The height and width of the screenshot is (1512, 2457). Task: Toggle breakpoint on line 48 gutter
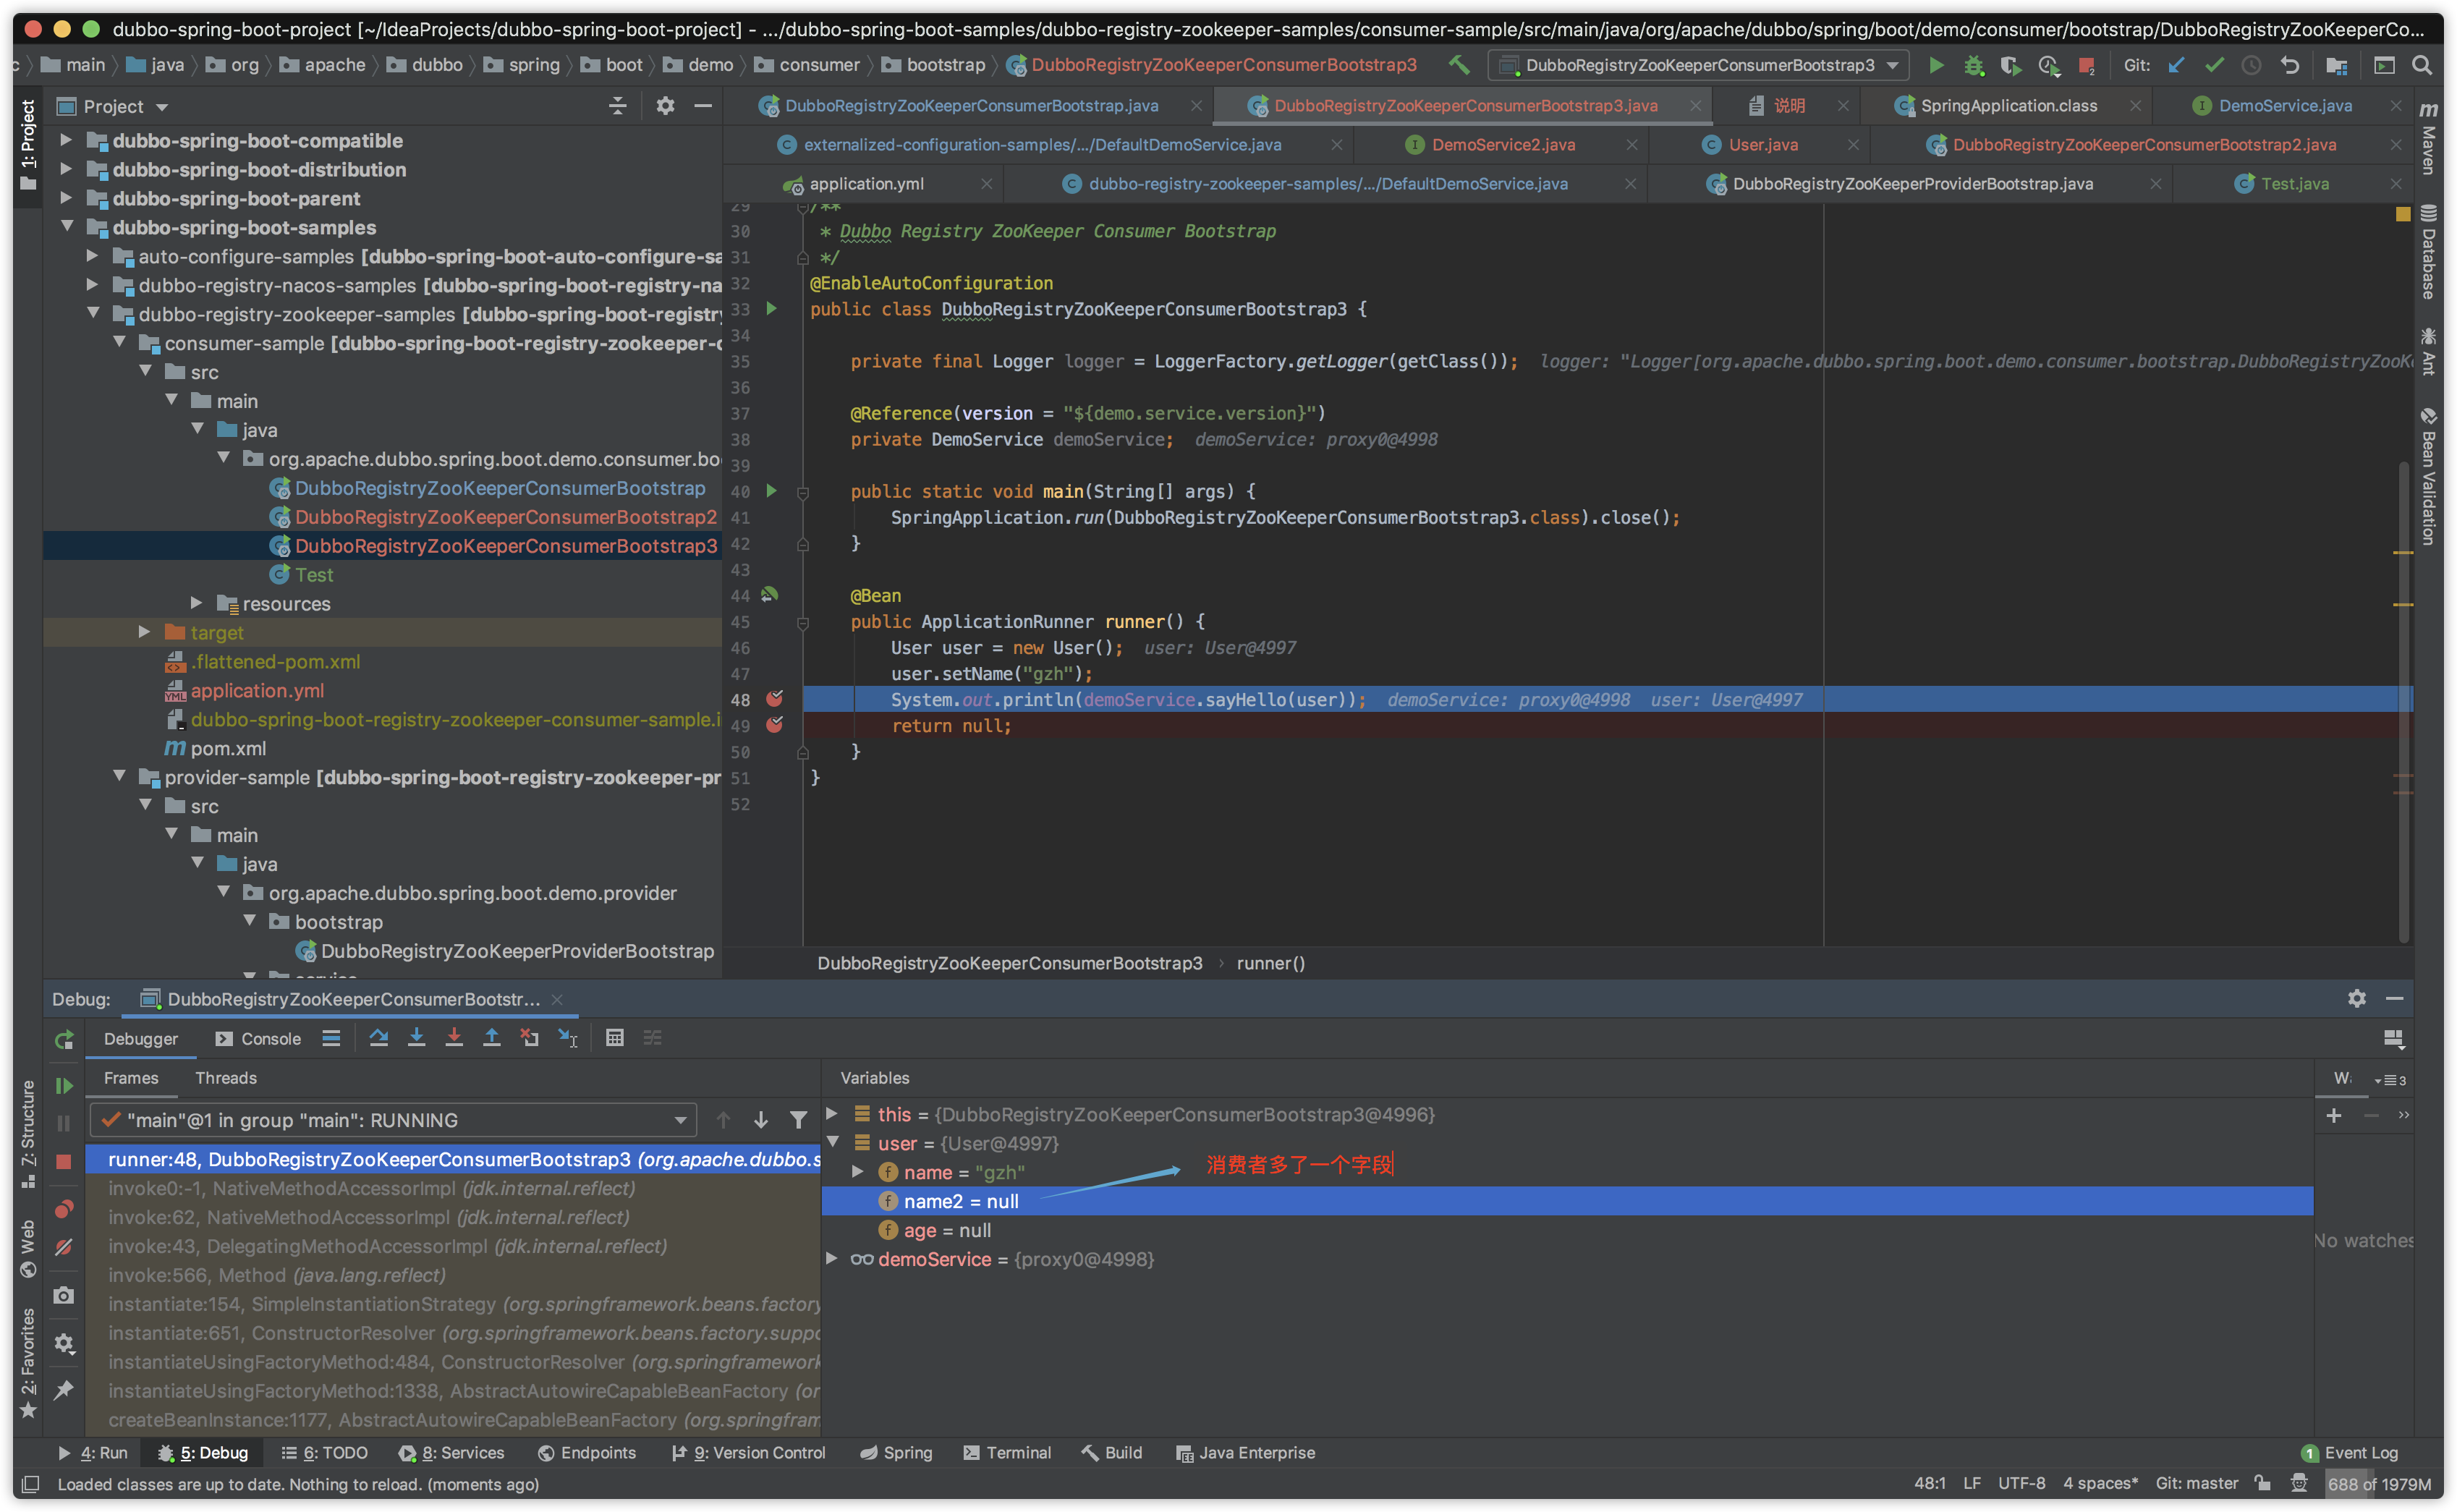point(774,699)
